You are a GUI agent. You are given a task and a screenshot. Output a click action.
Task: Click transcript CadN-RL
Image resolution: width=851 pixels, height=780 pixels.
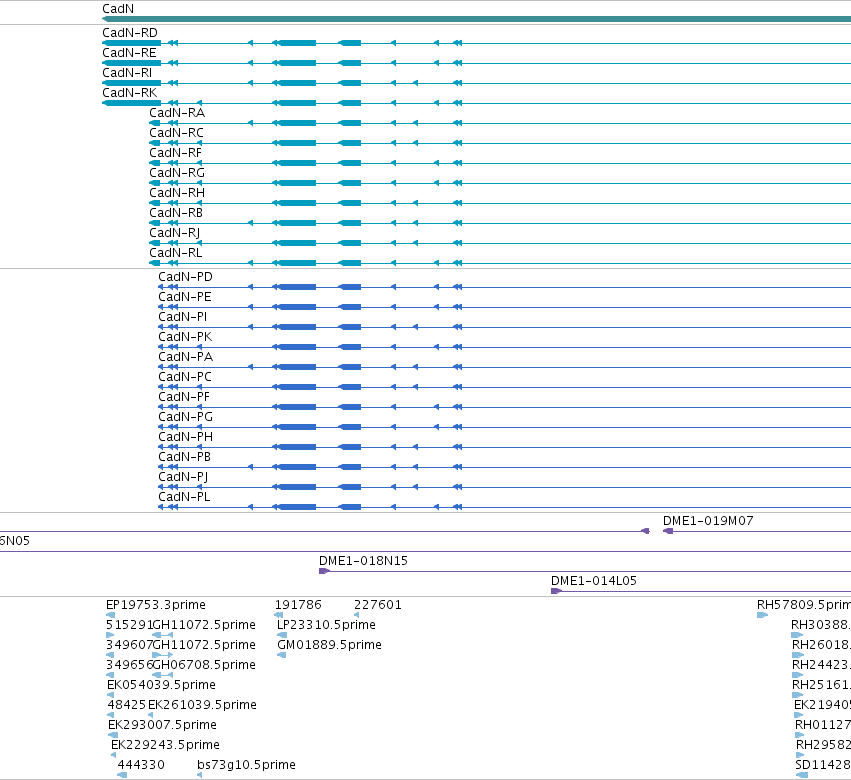click(x=175, y=253)
